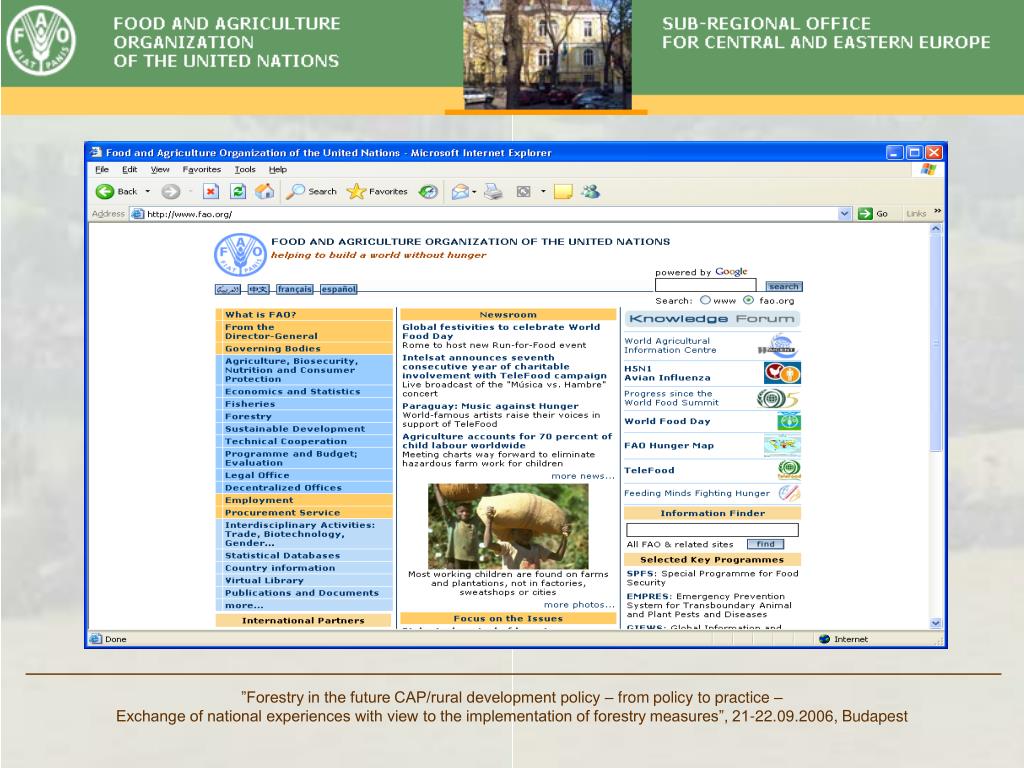Open the Forestry link in sidebar
Image resolution: width=1024 pixels, height=768 pixels.
click(x=248, y=416)
